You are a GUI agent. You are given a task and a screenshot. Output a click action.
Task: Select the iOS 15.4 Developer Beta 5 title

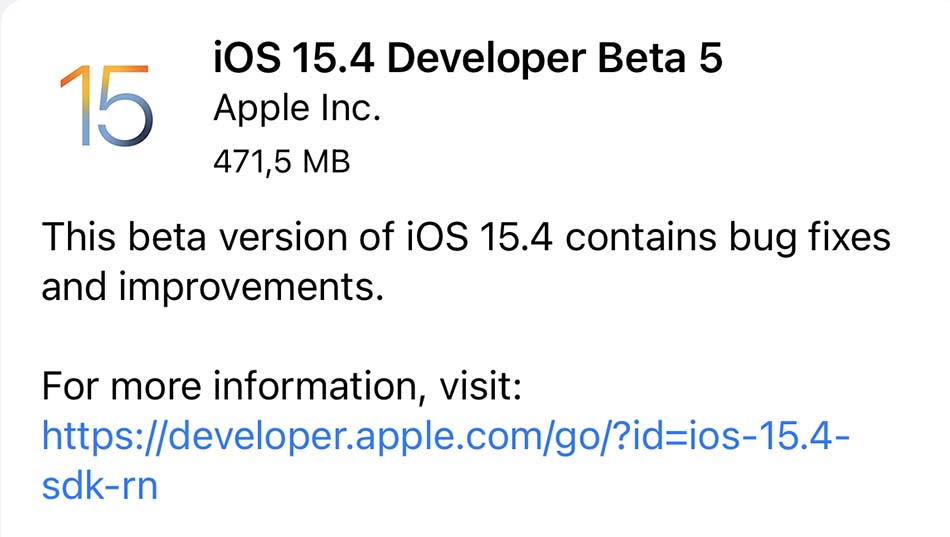click(x=468, y=58)
